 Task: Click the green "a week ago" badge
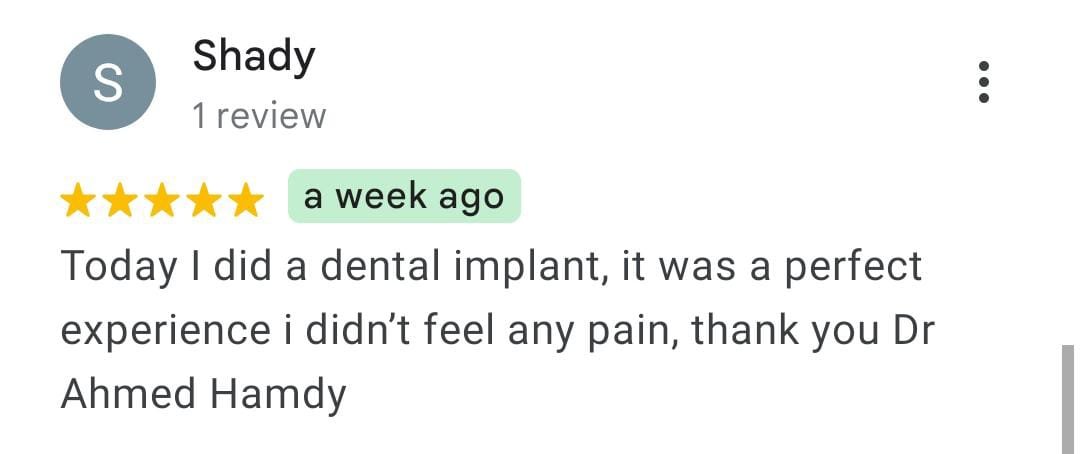[404, 196]
